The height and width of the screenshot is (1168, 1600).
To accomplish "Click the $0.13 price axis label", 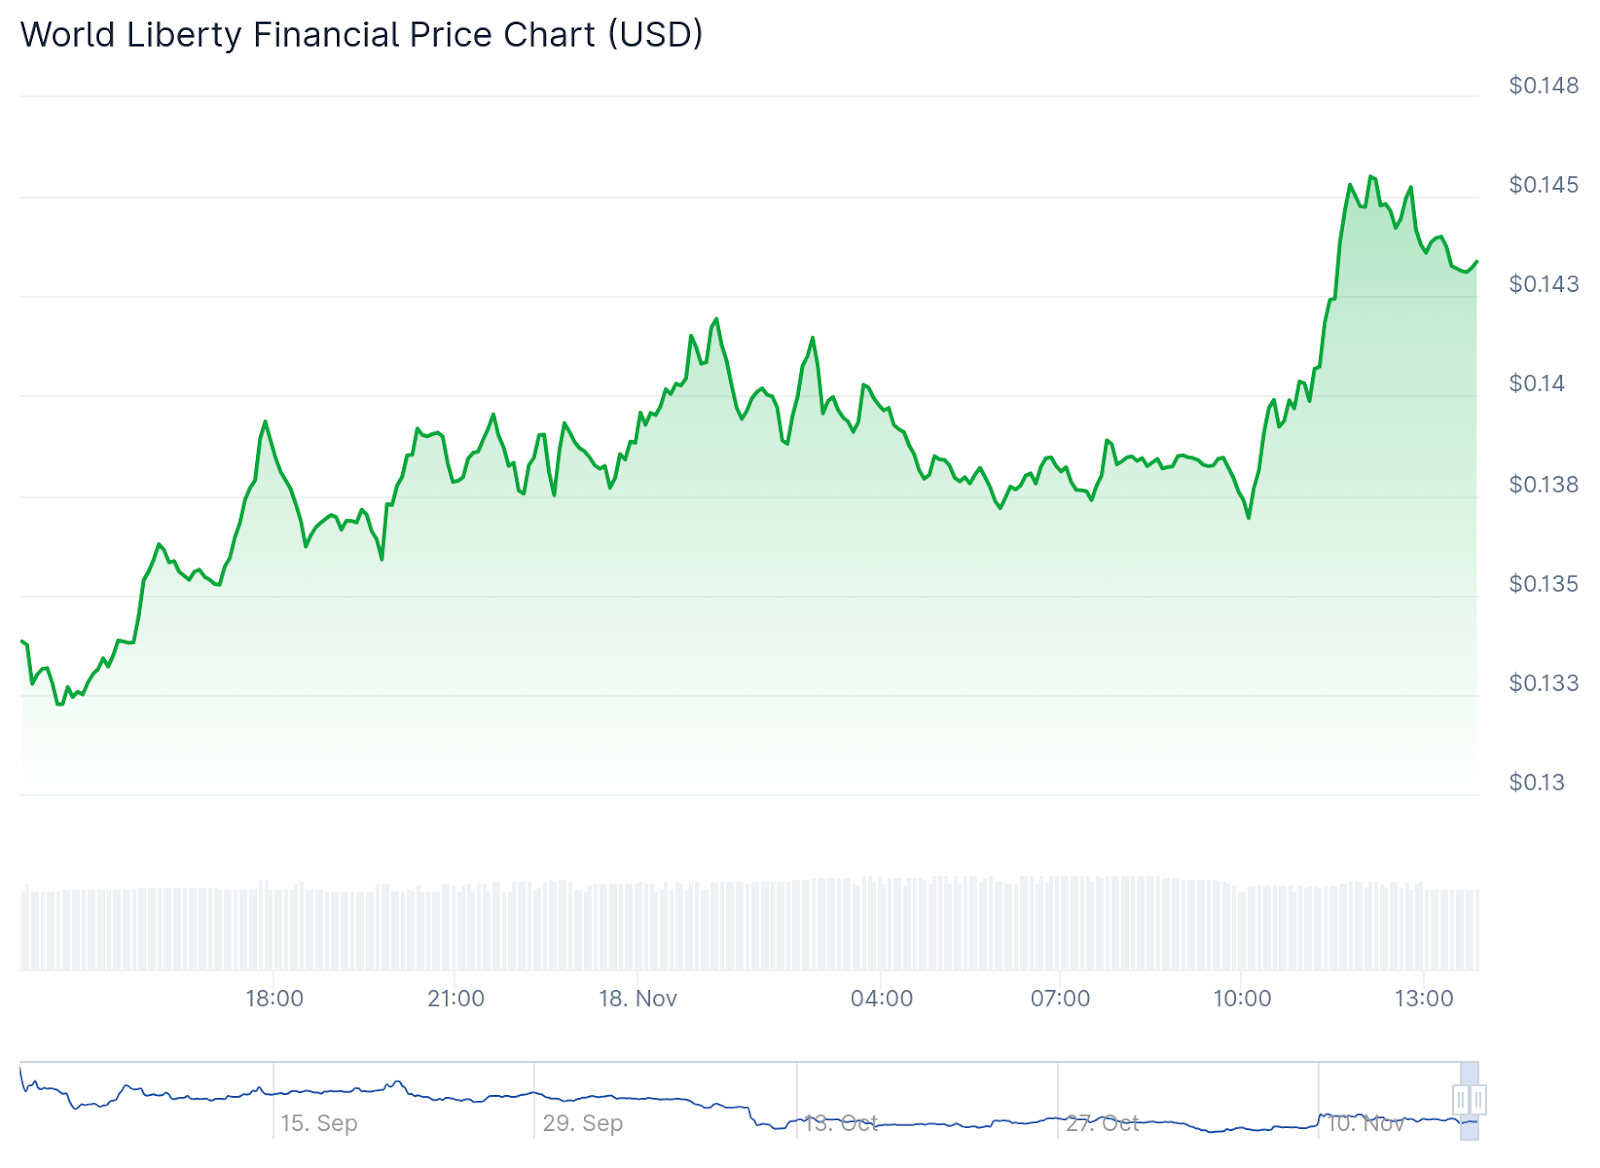I will pyautogui.click(x=1537, y=783).
